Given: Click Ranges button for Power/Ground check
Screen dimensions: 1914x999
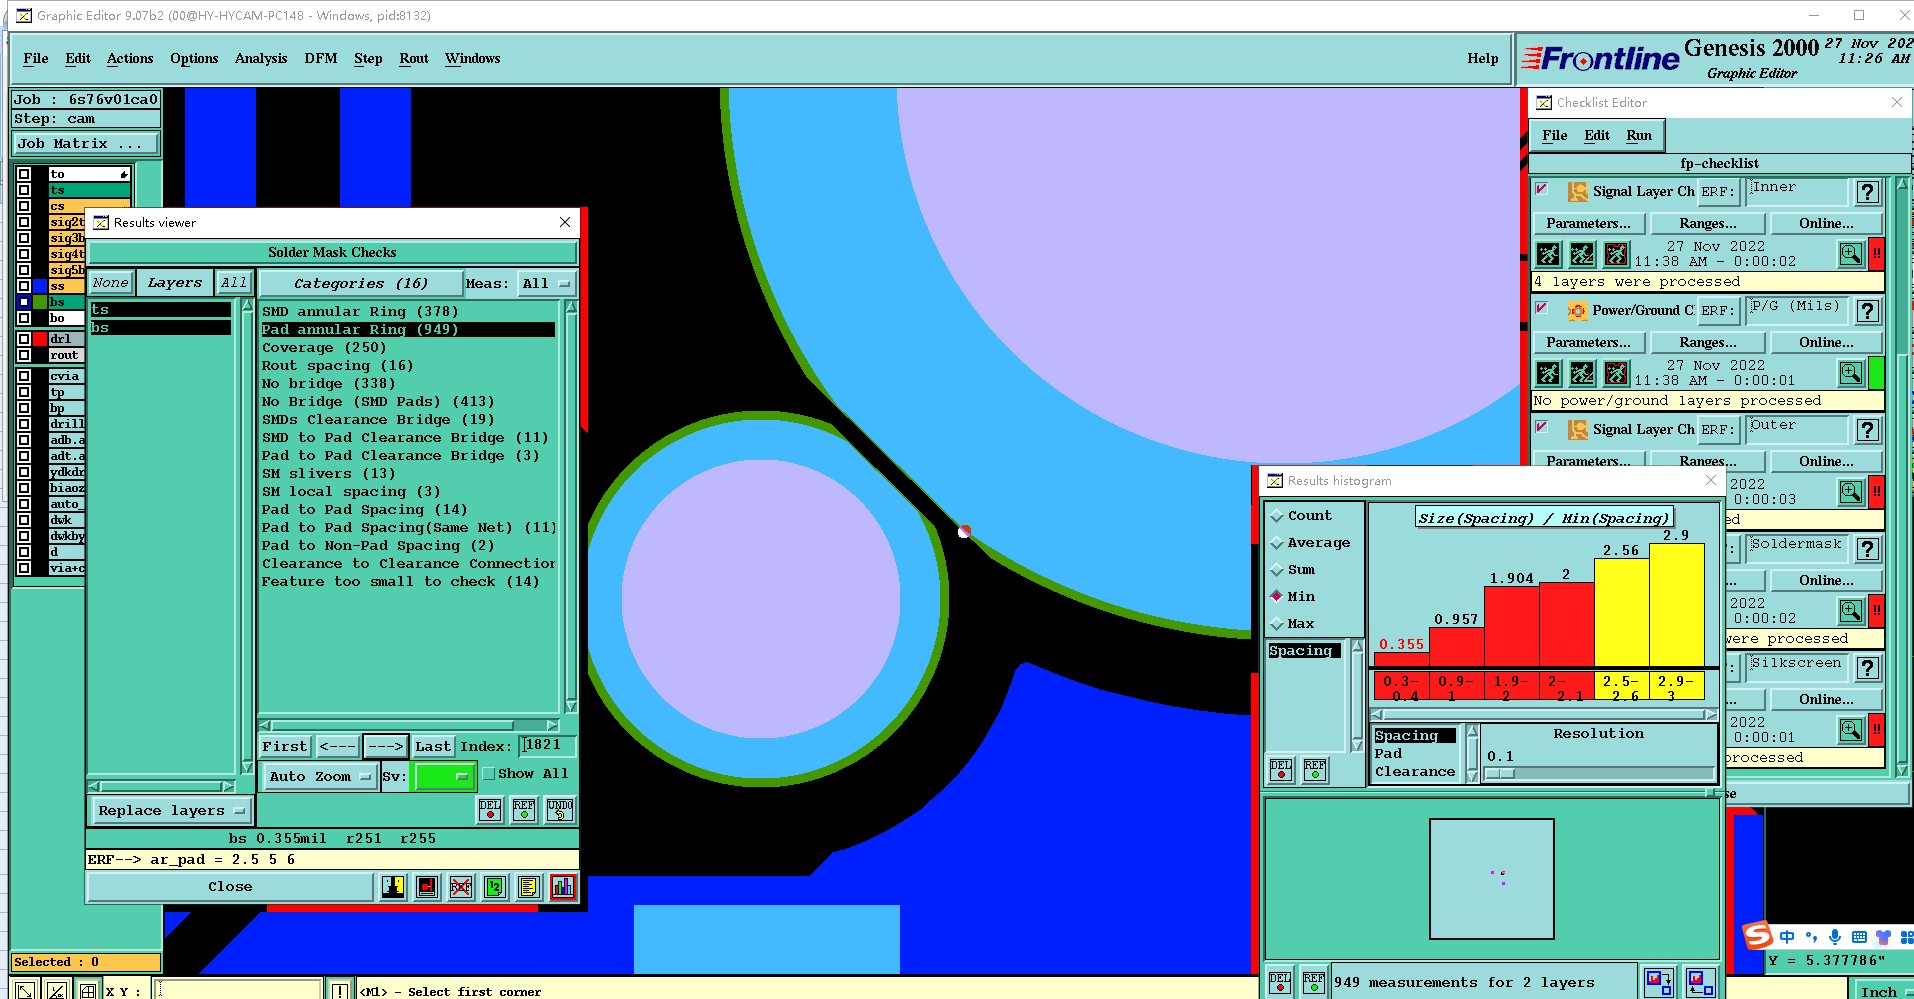Looking at the screenshot, I should (x=1708, y=343).
